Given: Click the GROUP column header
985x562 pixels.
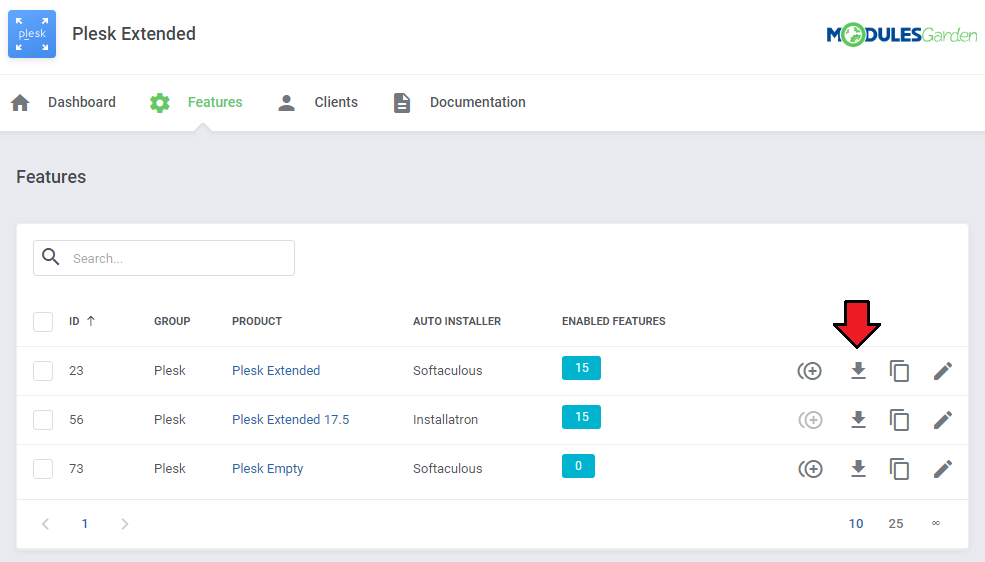Looking at the screenshot, I should pyautogui.click(x=172, y=321).
